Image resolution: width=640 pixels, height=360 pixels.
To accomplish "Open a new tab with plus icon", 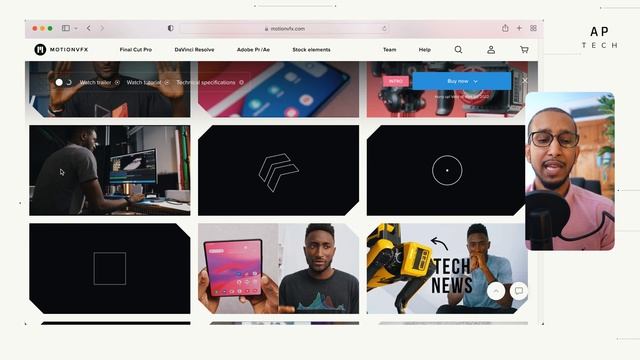I will (519, 28).
